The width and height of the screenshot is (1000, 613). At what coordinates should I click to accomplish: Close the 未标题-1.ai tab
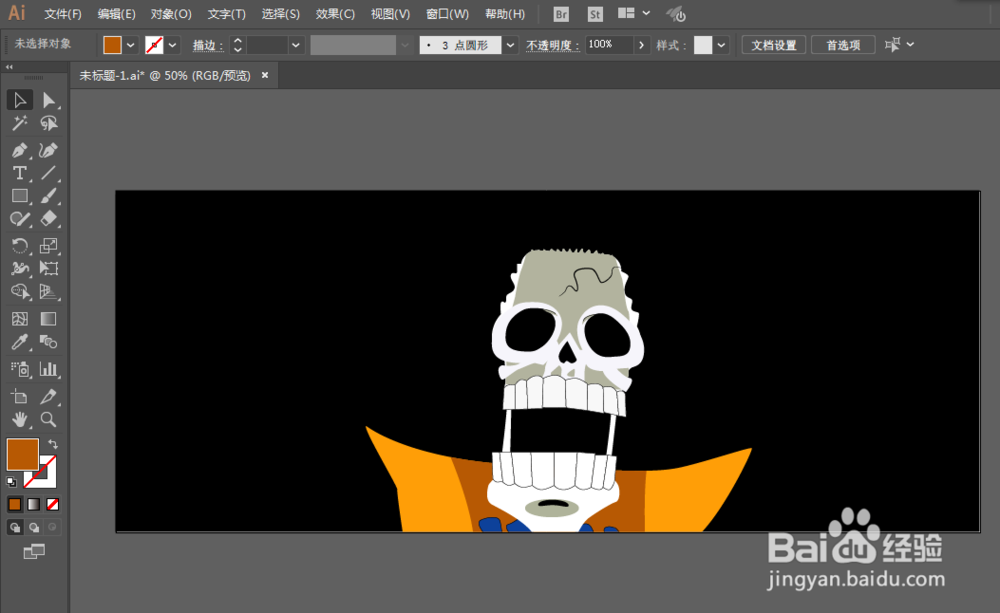pyautogui.click(x=265, y=75)
